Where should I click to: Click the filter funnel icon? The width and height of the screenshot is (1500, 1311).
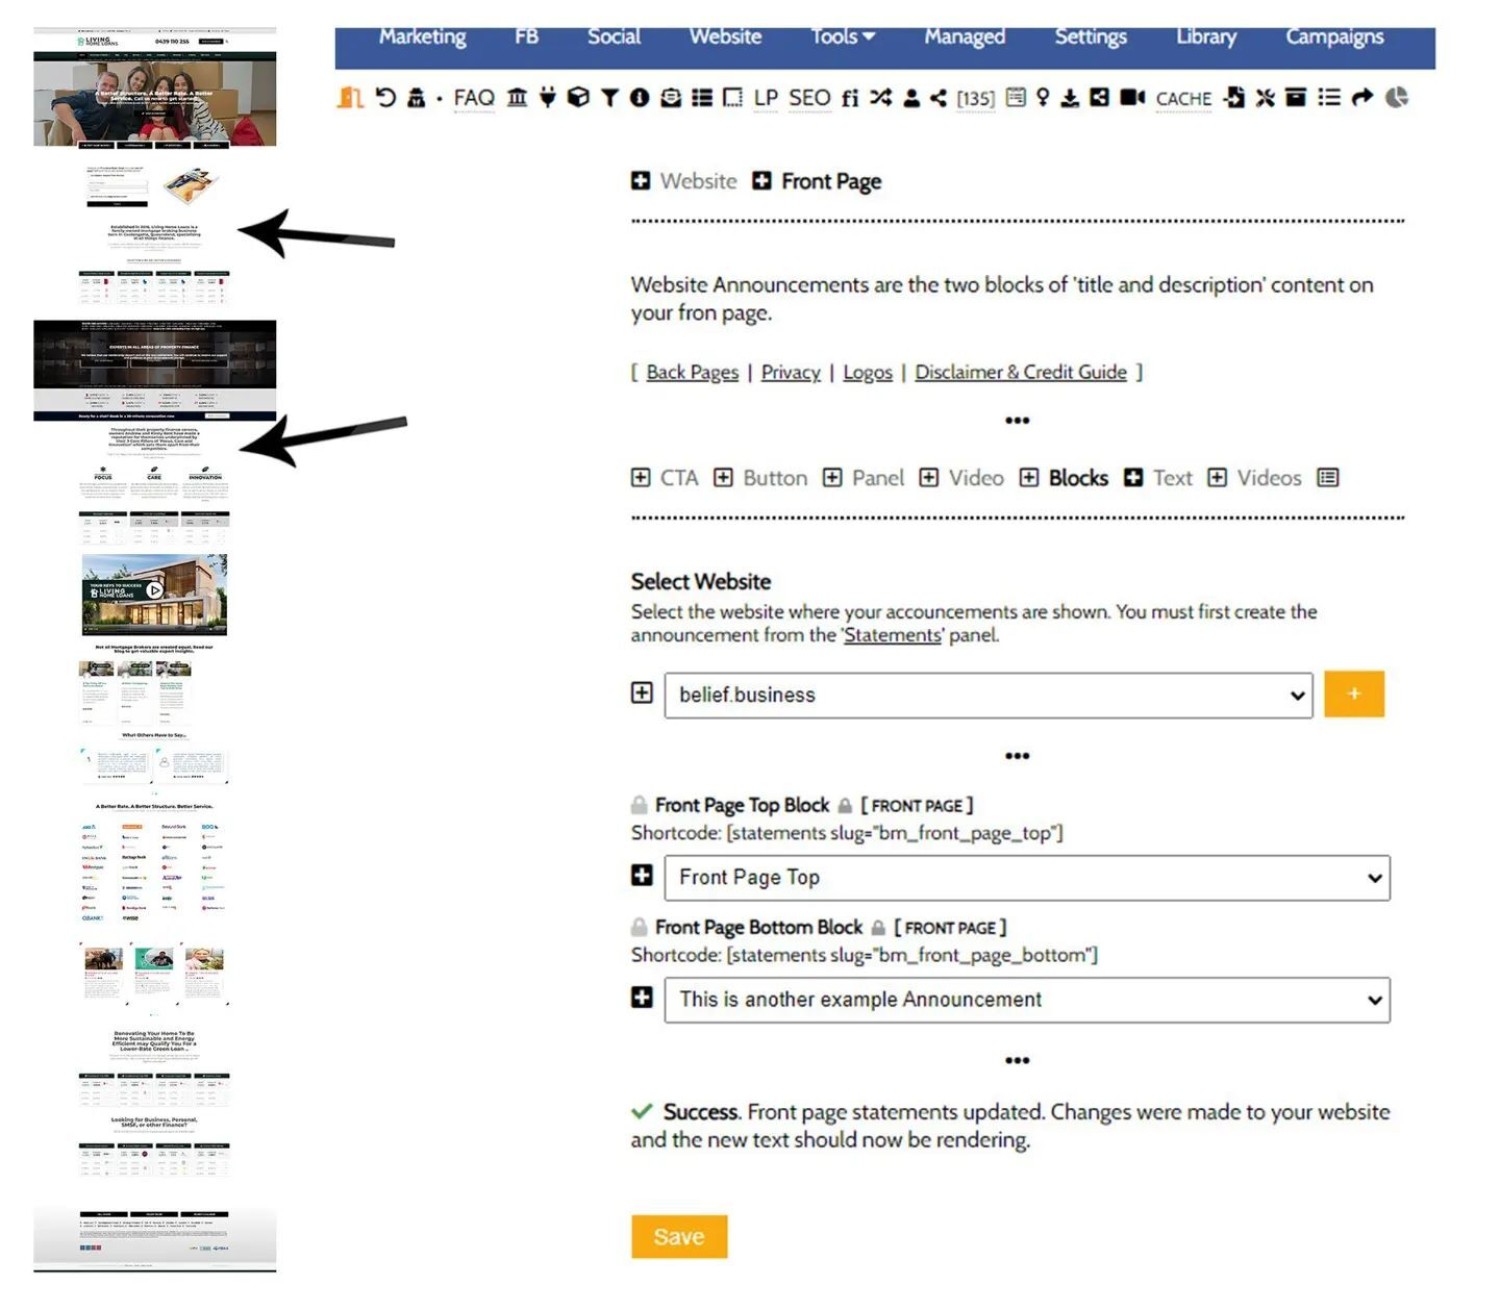click(x=609, y=97)
